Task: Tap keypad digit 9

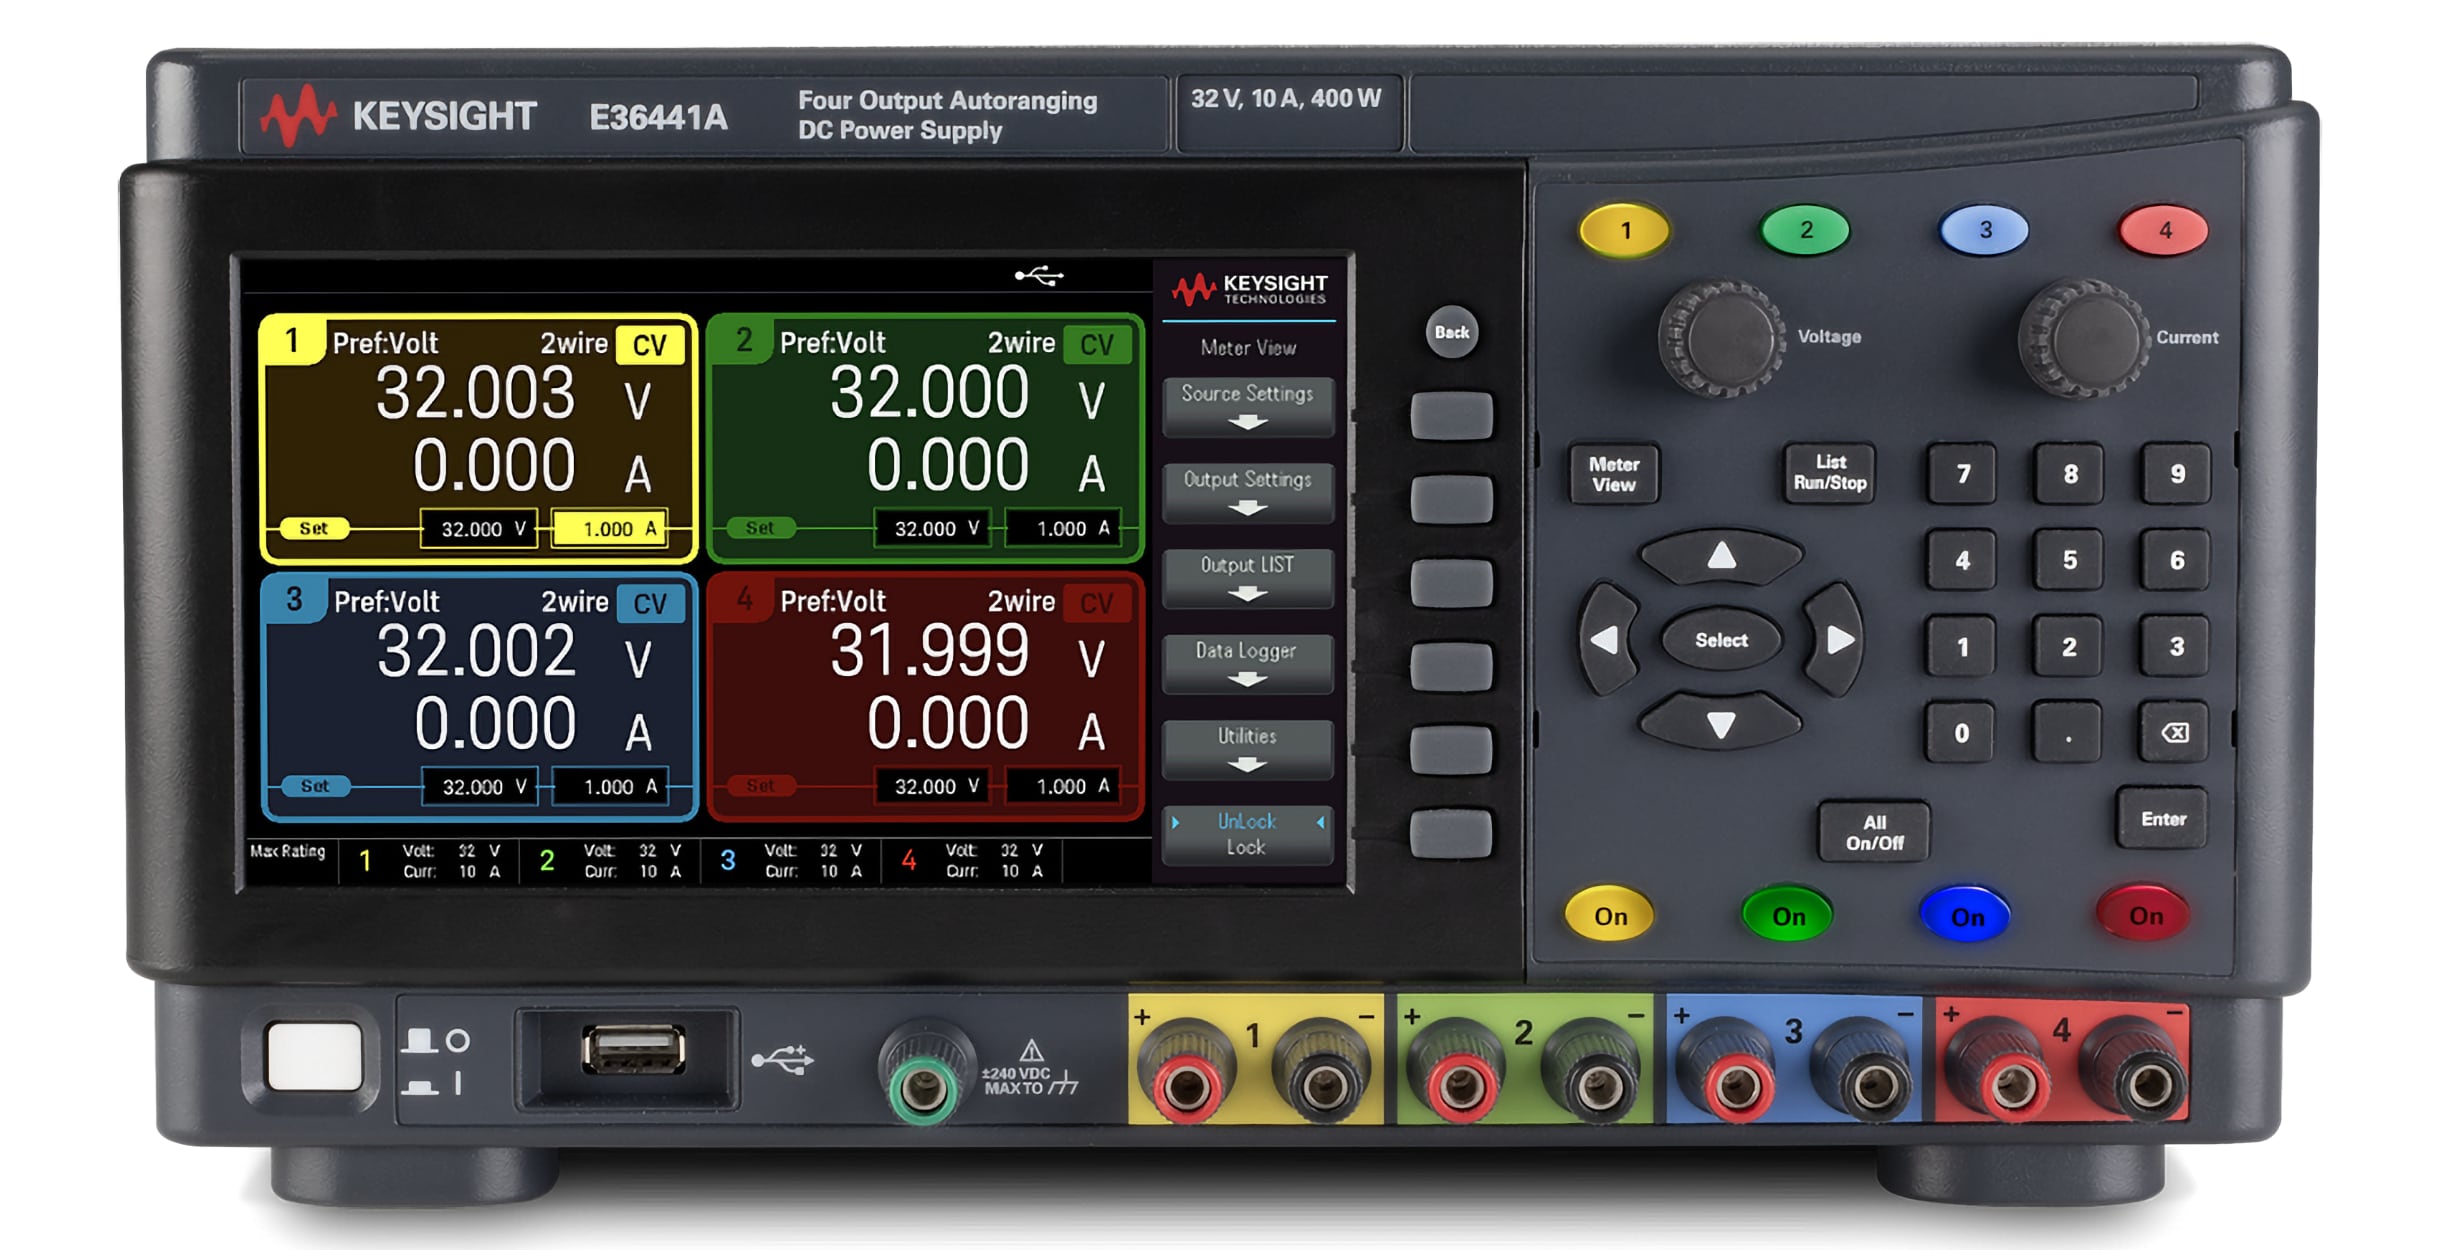Action: 2176,474
